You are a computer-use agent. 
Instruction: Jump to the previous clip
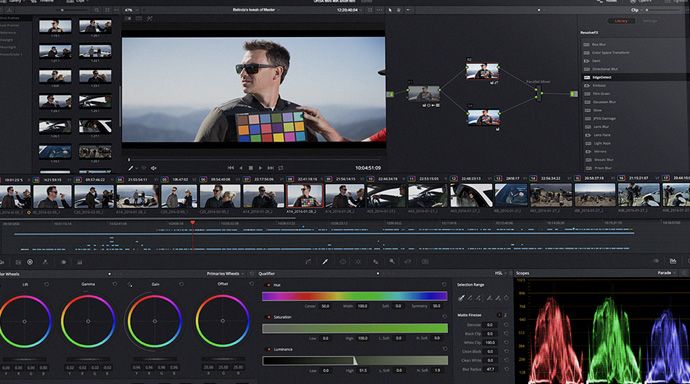(231, 168)
